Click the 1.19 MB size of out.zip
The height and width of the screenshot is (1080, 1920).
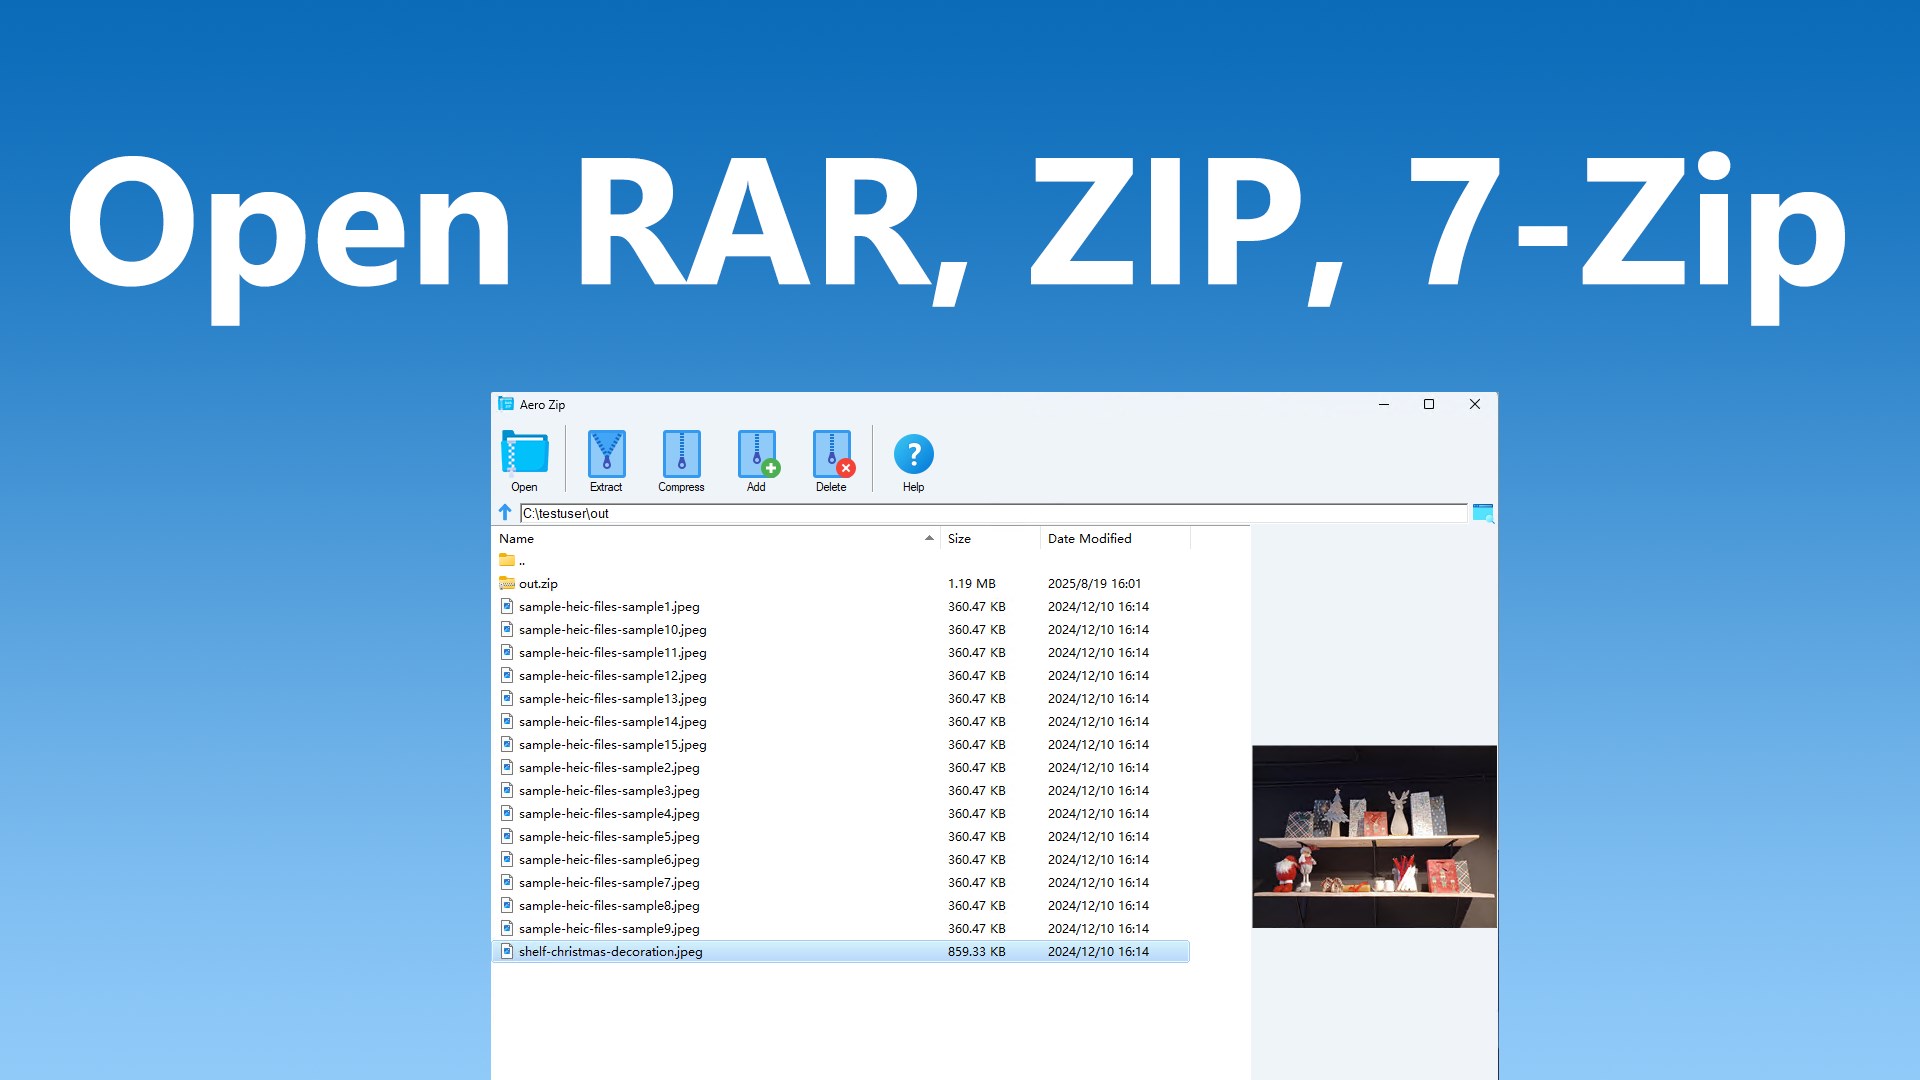971,583
